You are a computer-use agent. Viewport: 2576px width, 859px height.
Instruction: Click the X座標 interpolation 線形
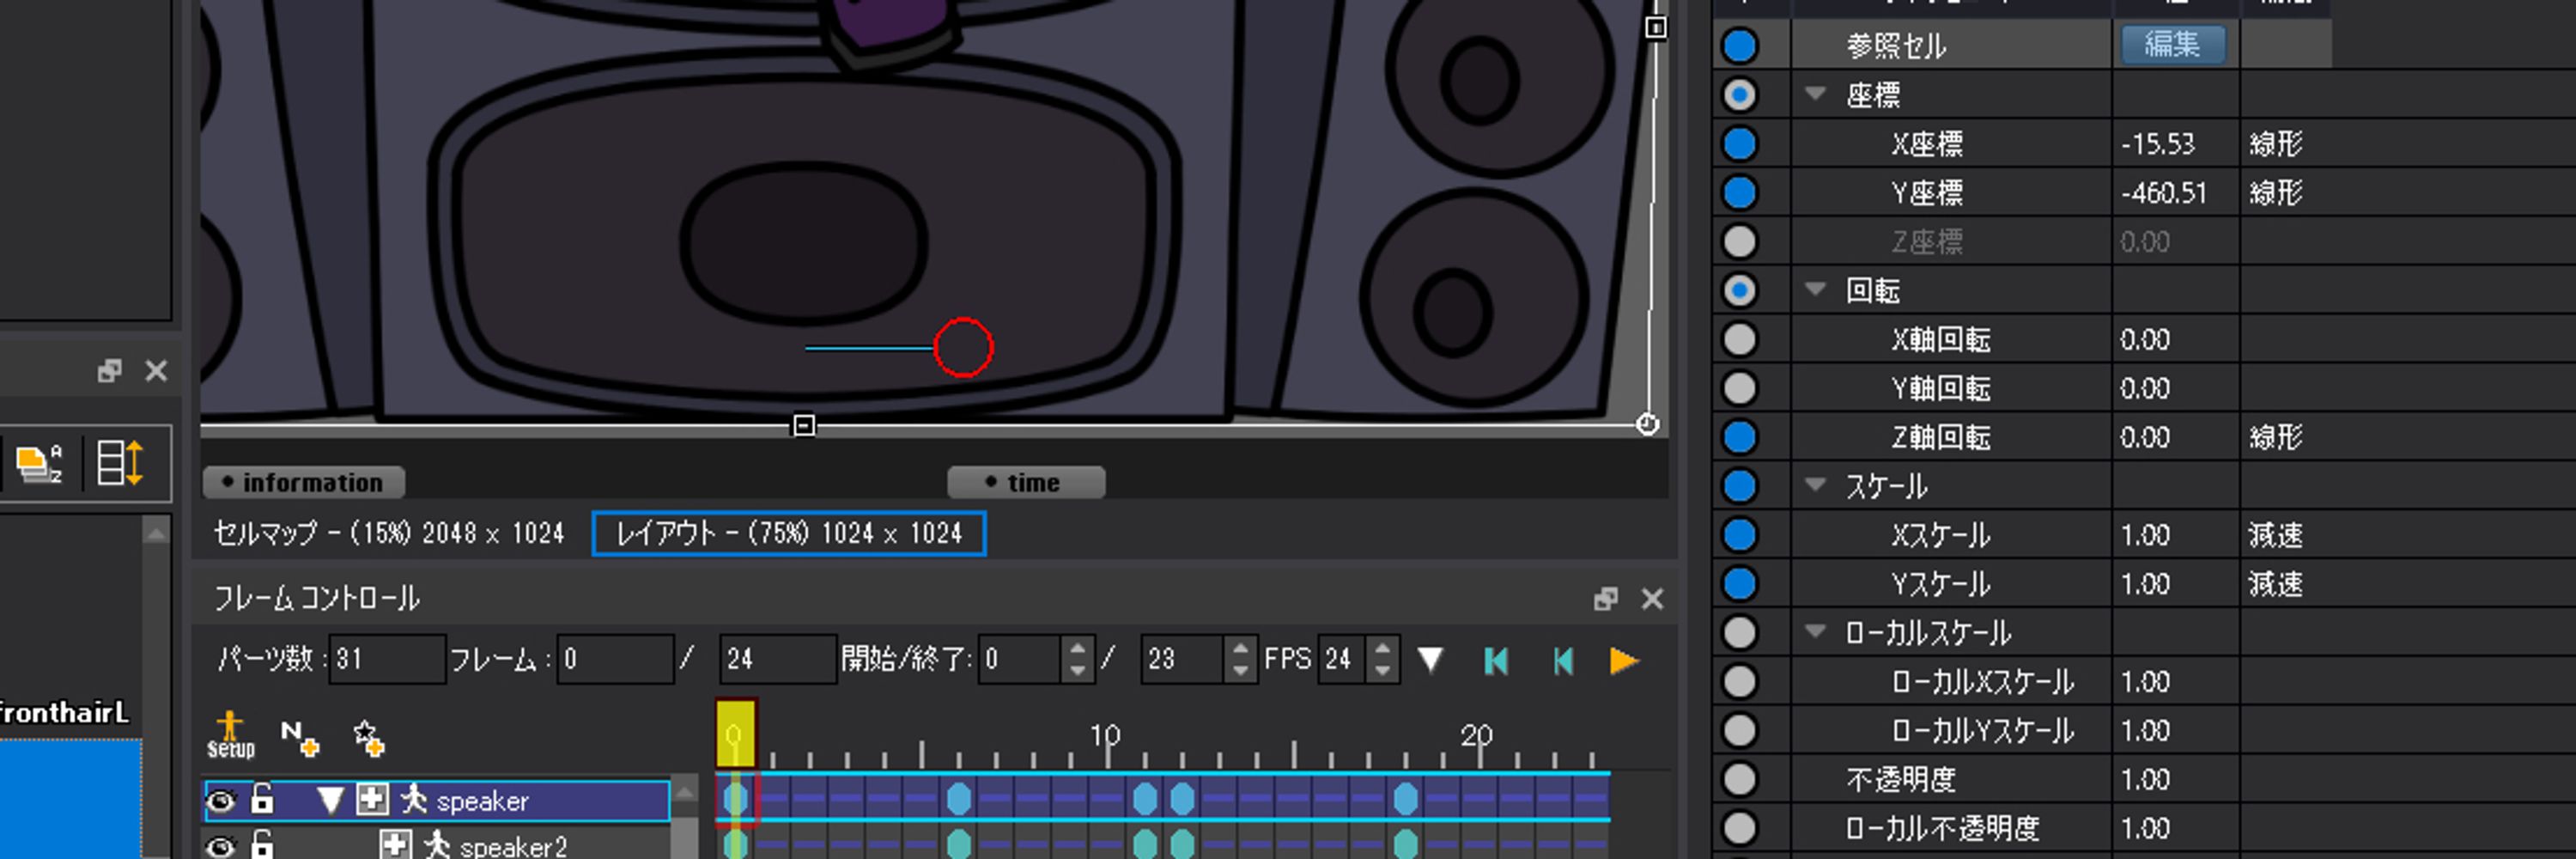(x=2276, y=144)
